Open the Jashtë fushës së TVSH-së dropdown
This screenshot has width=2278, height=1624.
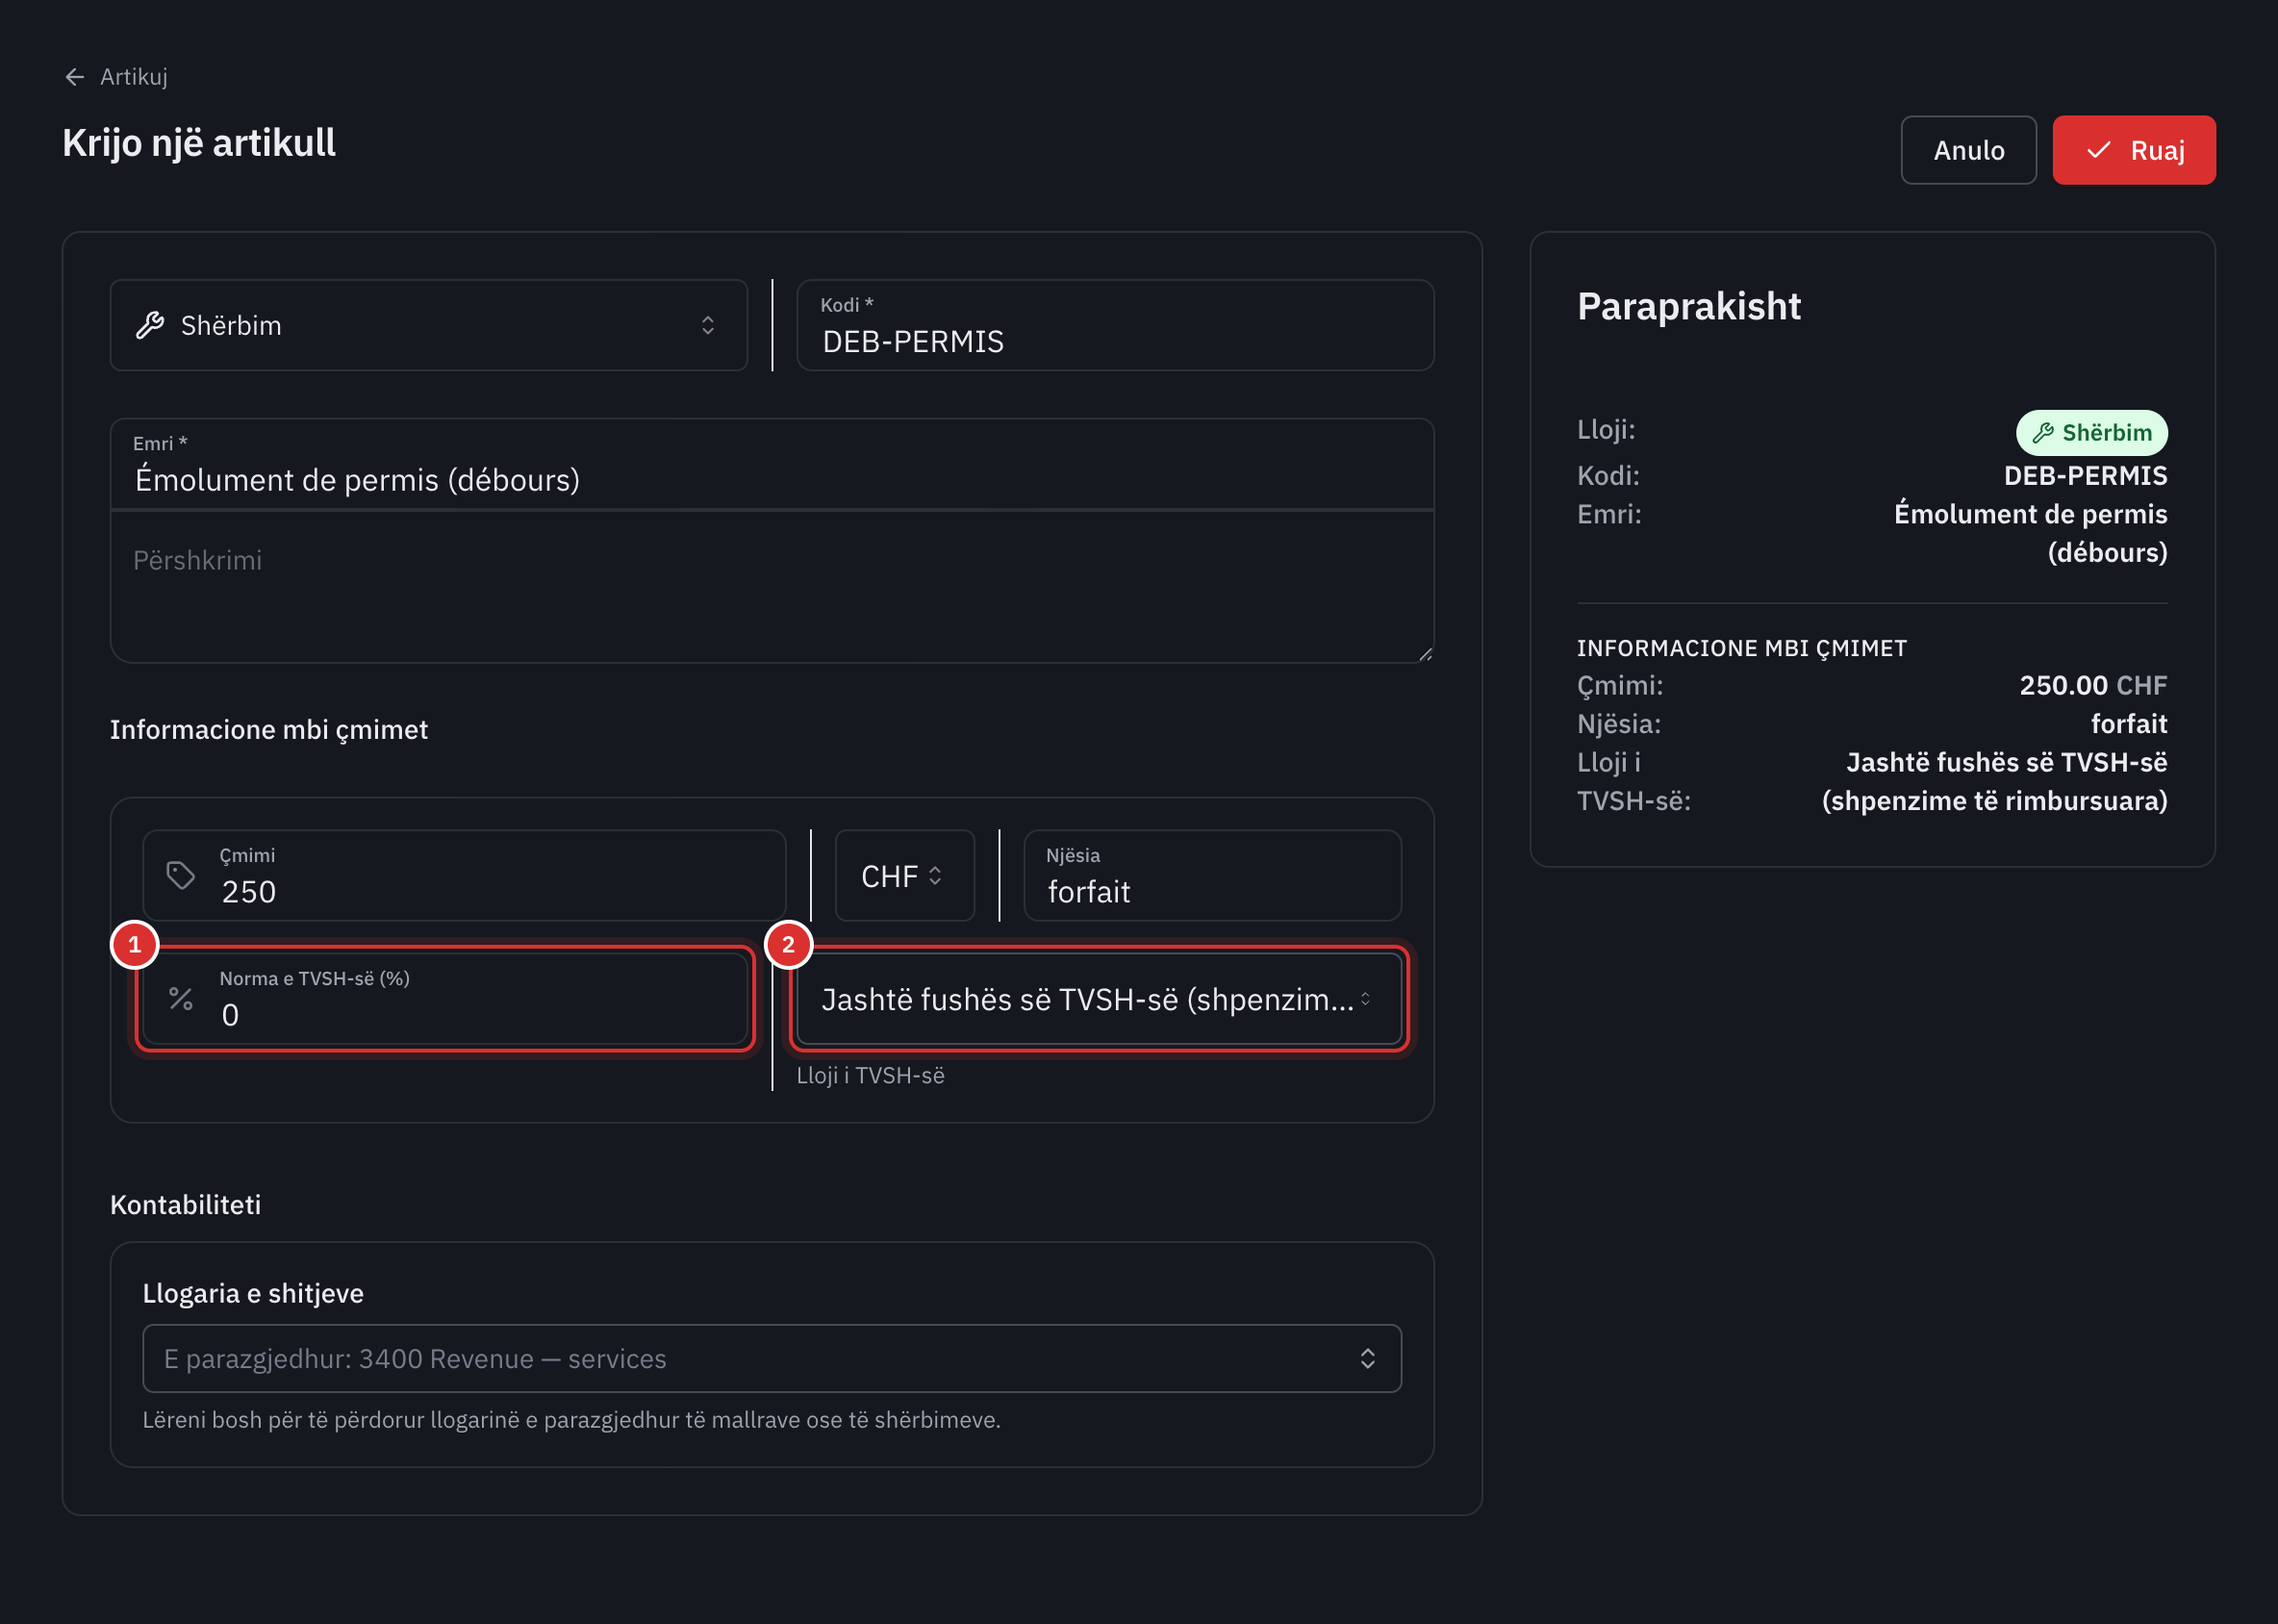click(1098, 998)
